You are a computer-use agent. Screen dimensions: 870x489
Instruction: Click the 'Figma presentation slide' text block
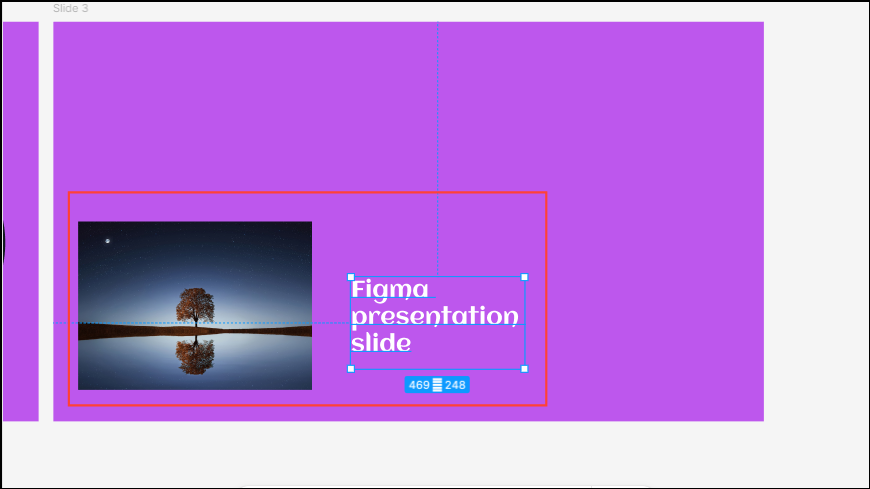point(437,322)
